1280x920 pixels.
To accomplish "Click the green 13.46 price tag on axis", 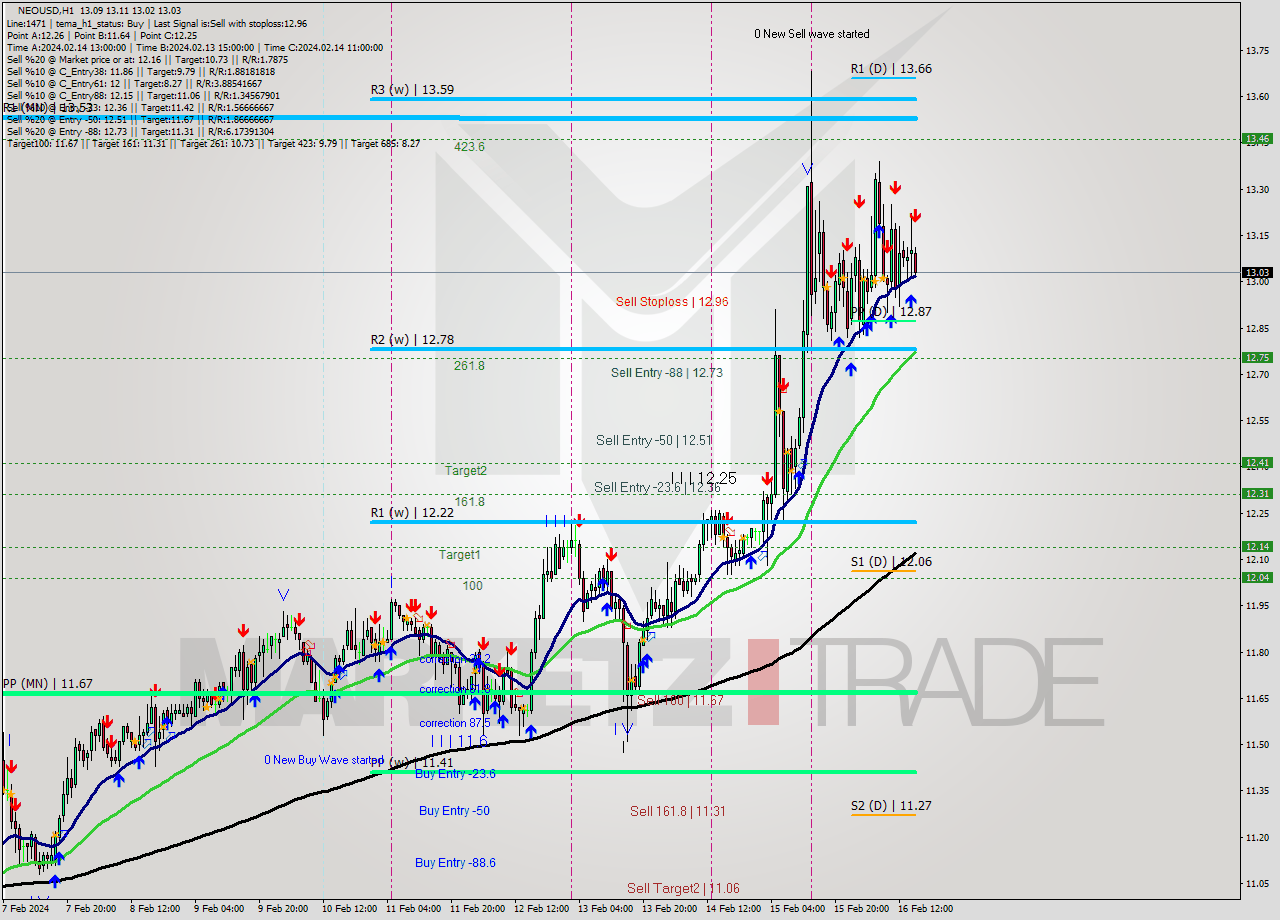I will point(1257,139).
